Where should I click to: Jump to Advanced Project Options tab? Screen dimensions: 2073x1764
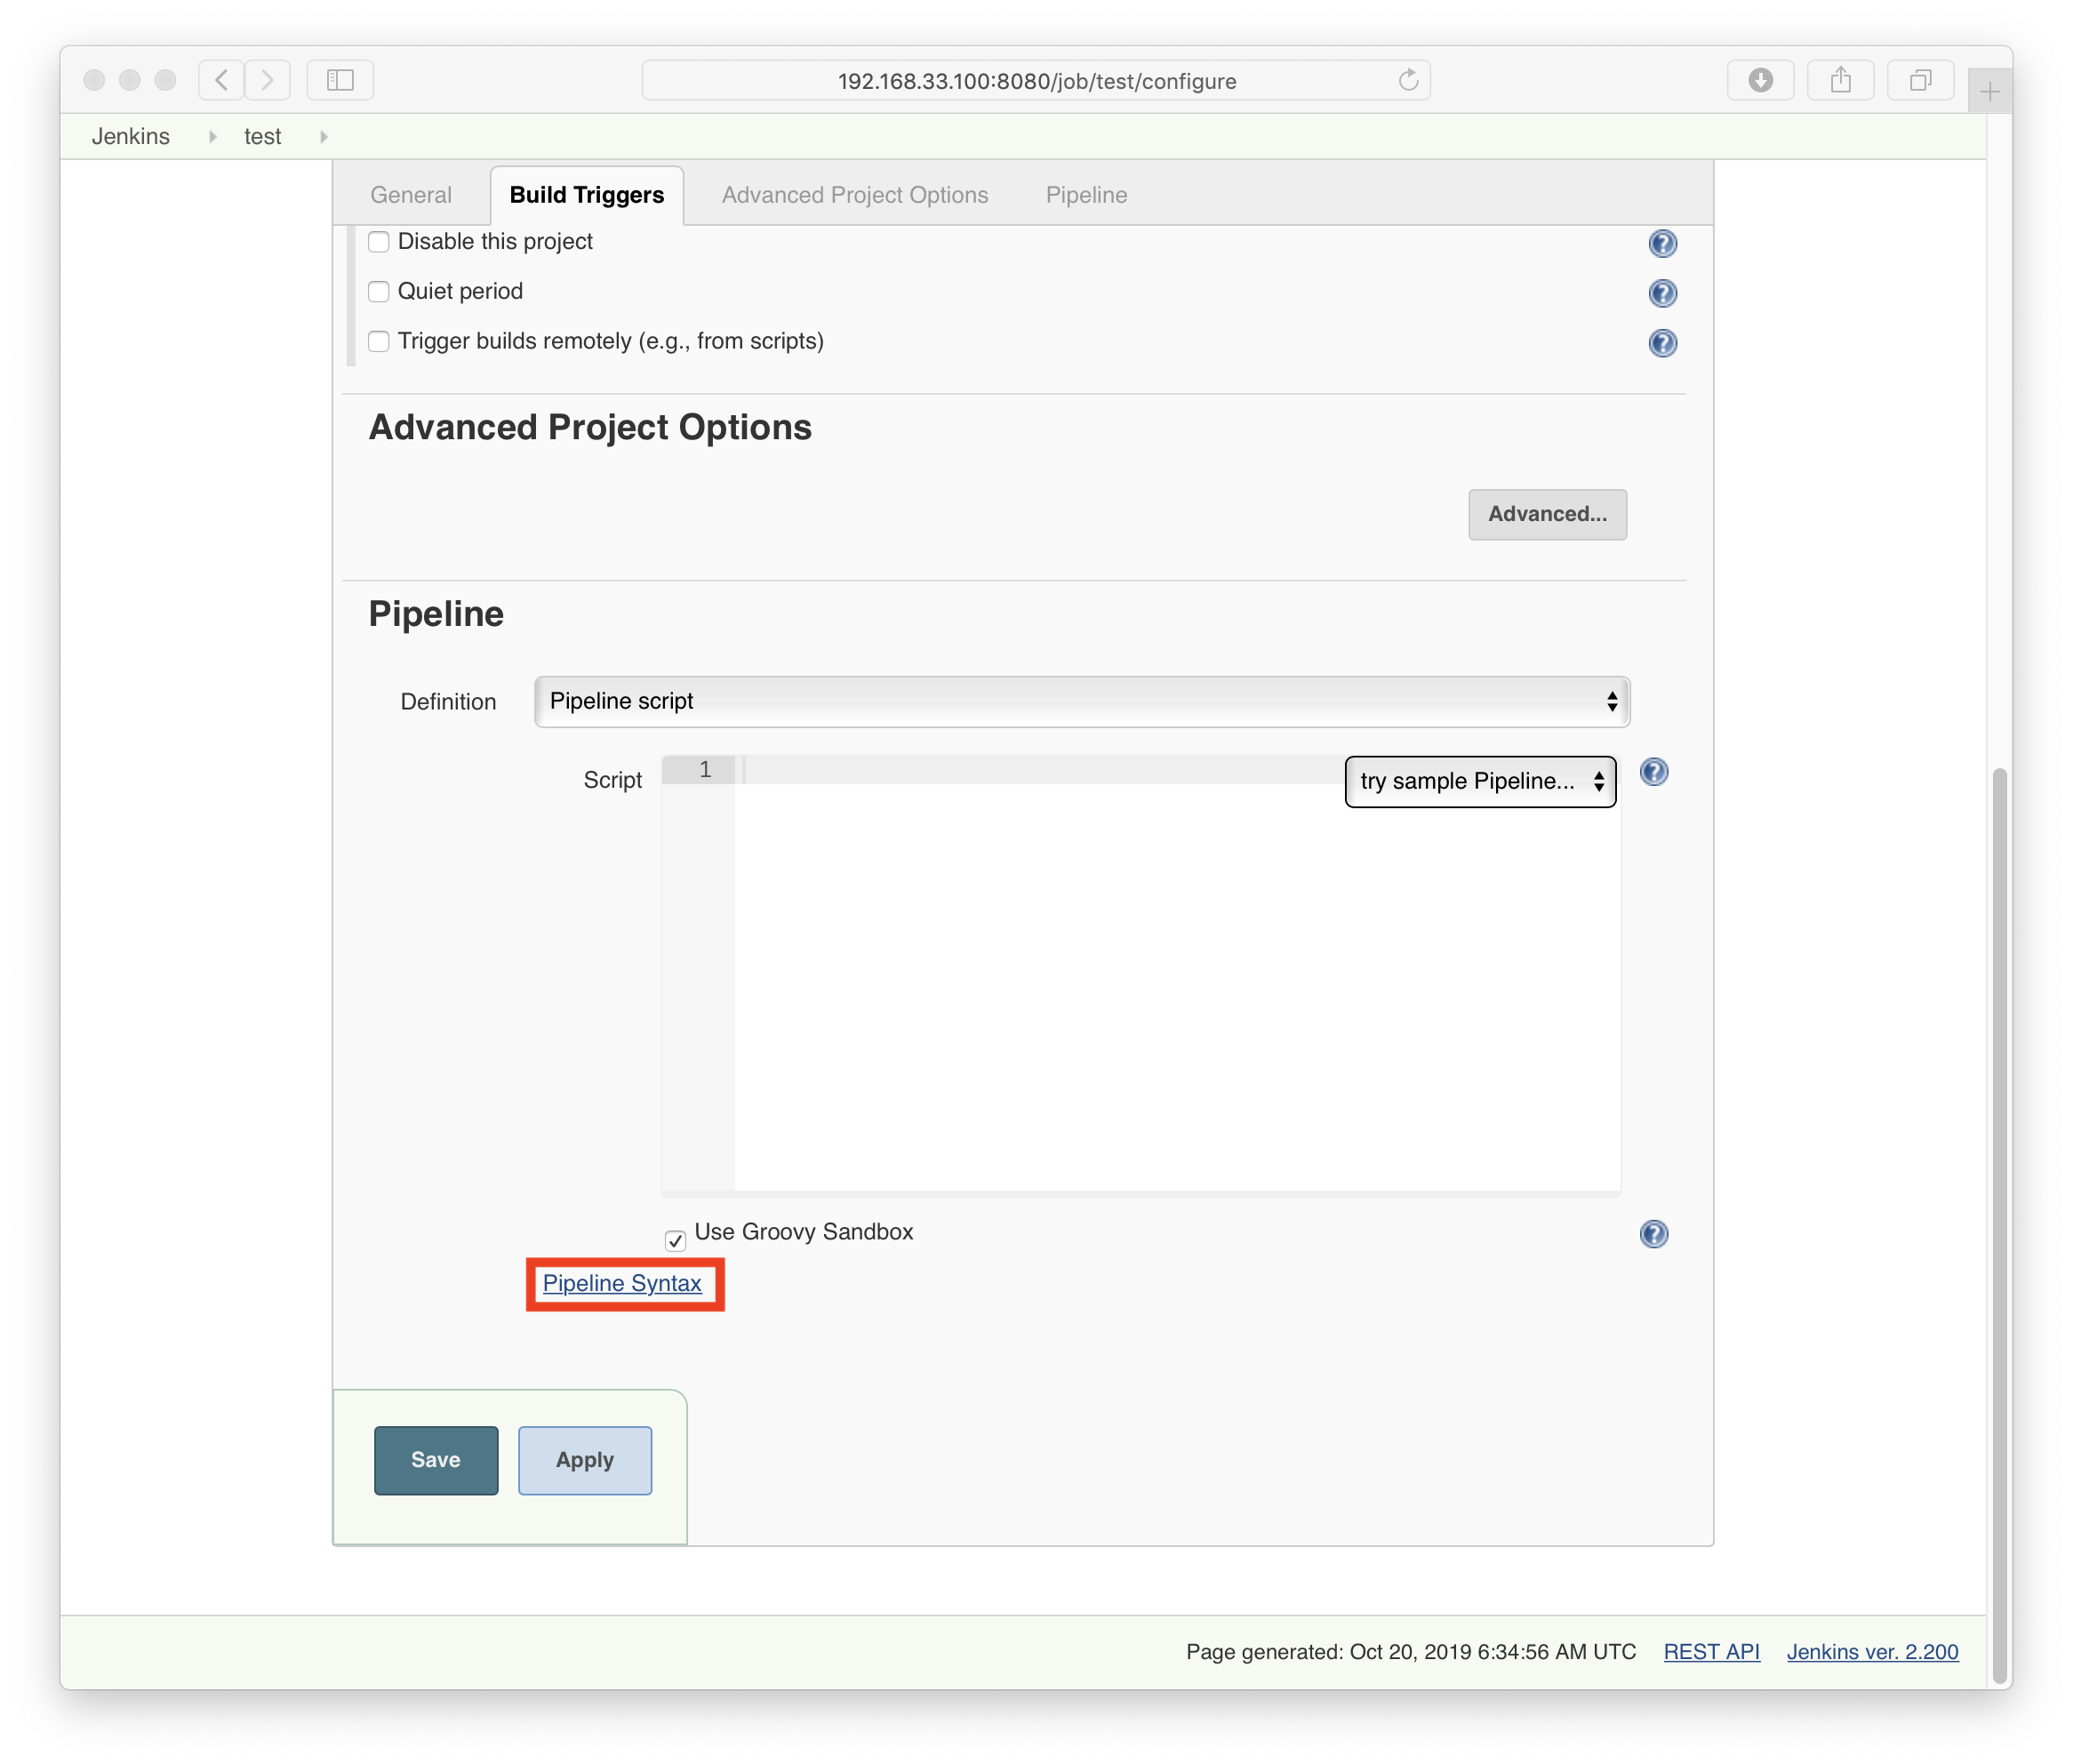tap(855, 195)
